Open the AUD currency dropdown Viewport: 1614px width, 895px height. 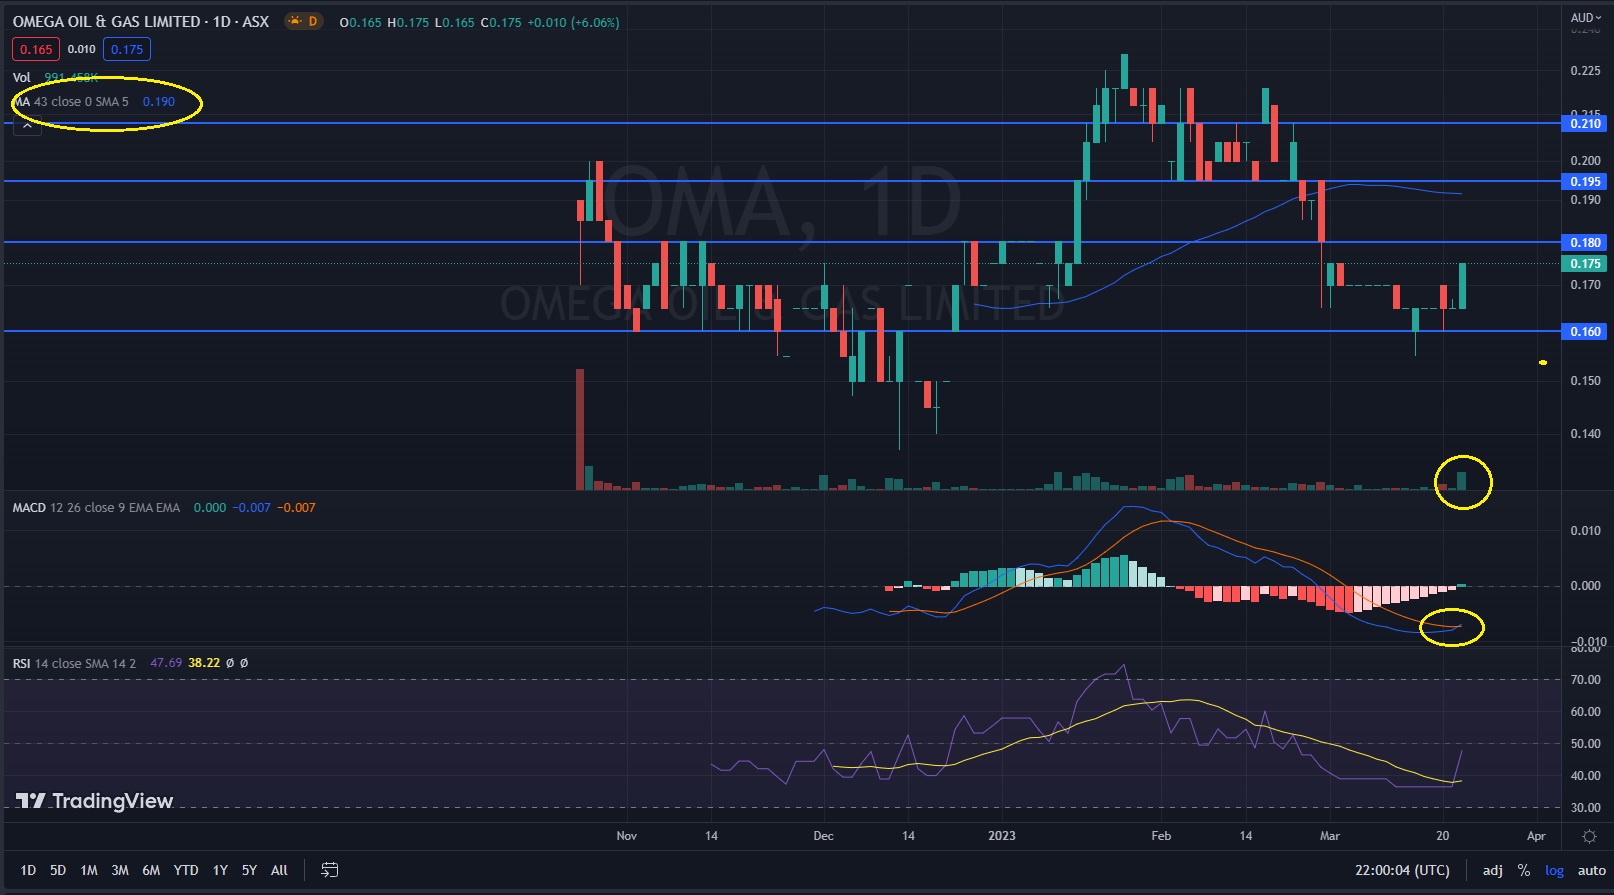1586,17
